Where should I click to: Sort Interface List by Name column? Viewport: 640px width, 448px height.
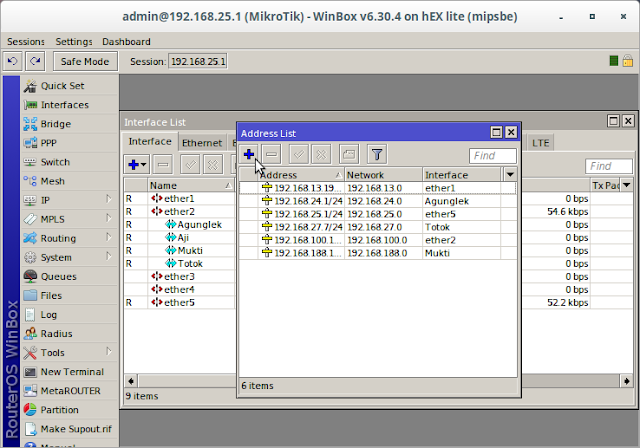[x=190, y=186]
